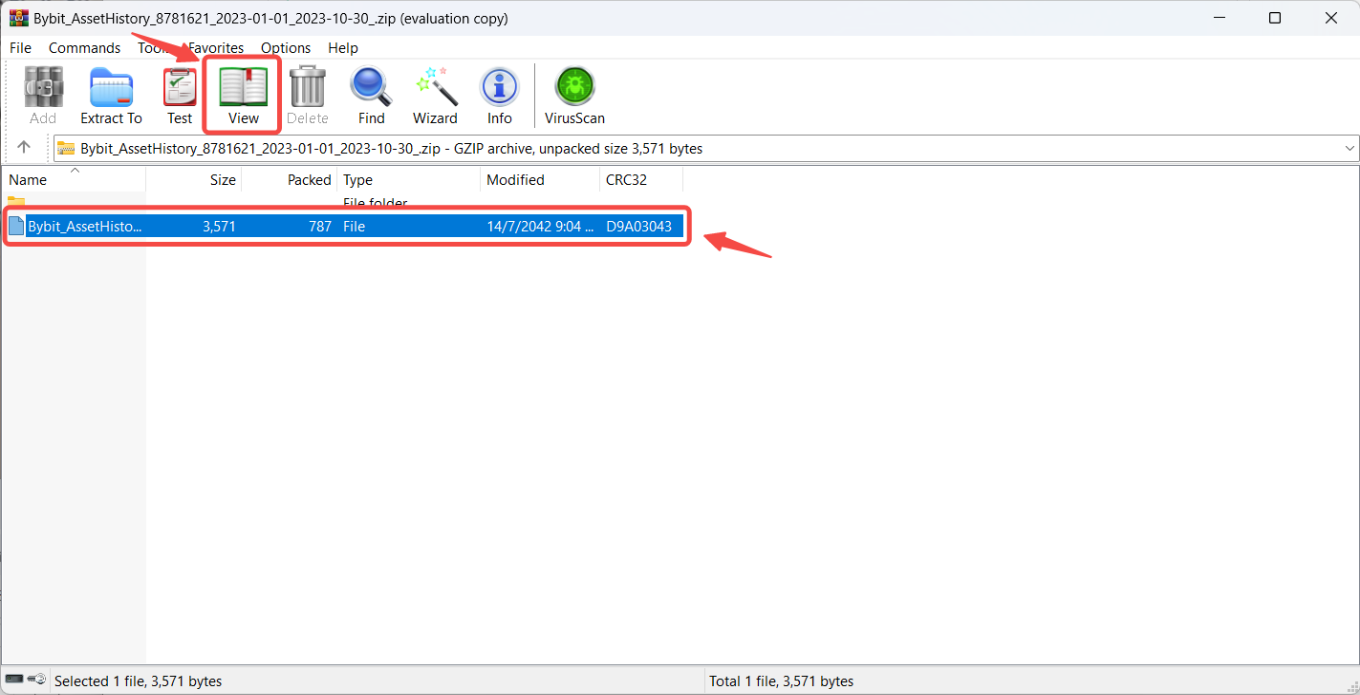Click the Favorites menu entry

(216, 47)
